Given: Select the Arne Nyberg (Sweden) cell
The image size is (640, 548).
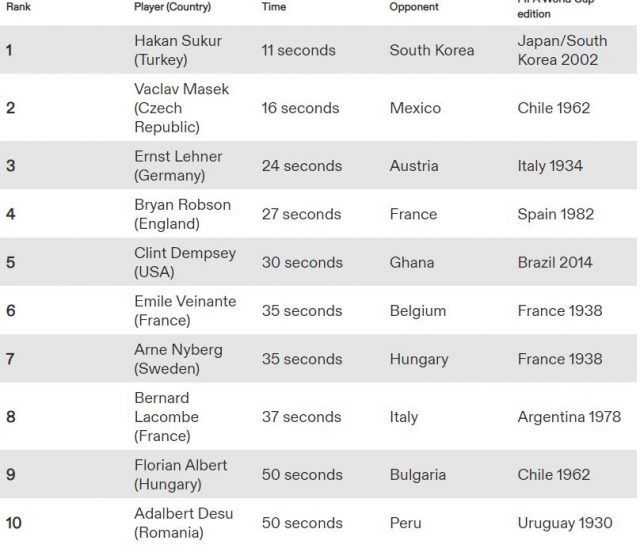Looking at the screenshot, I should (178, 359).
